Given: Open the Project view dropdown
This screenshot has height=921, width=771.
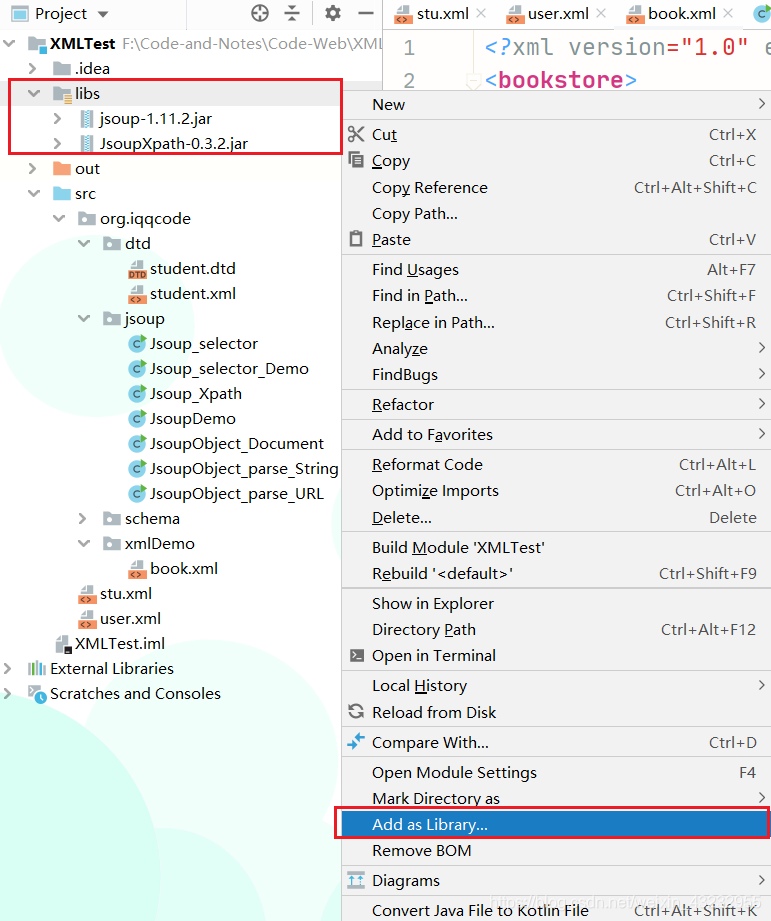Looking at the screenshot, I should 103,14.
